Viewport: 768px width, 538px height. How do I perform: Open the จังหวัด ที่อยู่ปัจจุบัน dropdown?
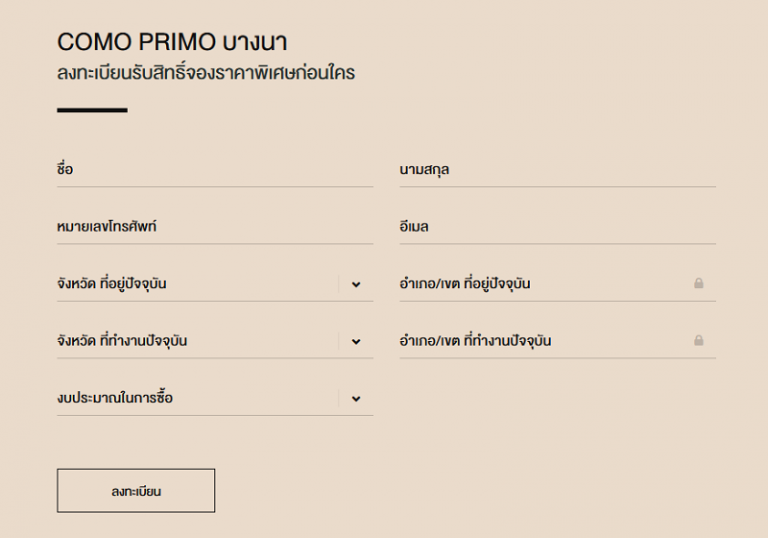click(x=215, y=284)
